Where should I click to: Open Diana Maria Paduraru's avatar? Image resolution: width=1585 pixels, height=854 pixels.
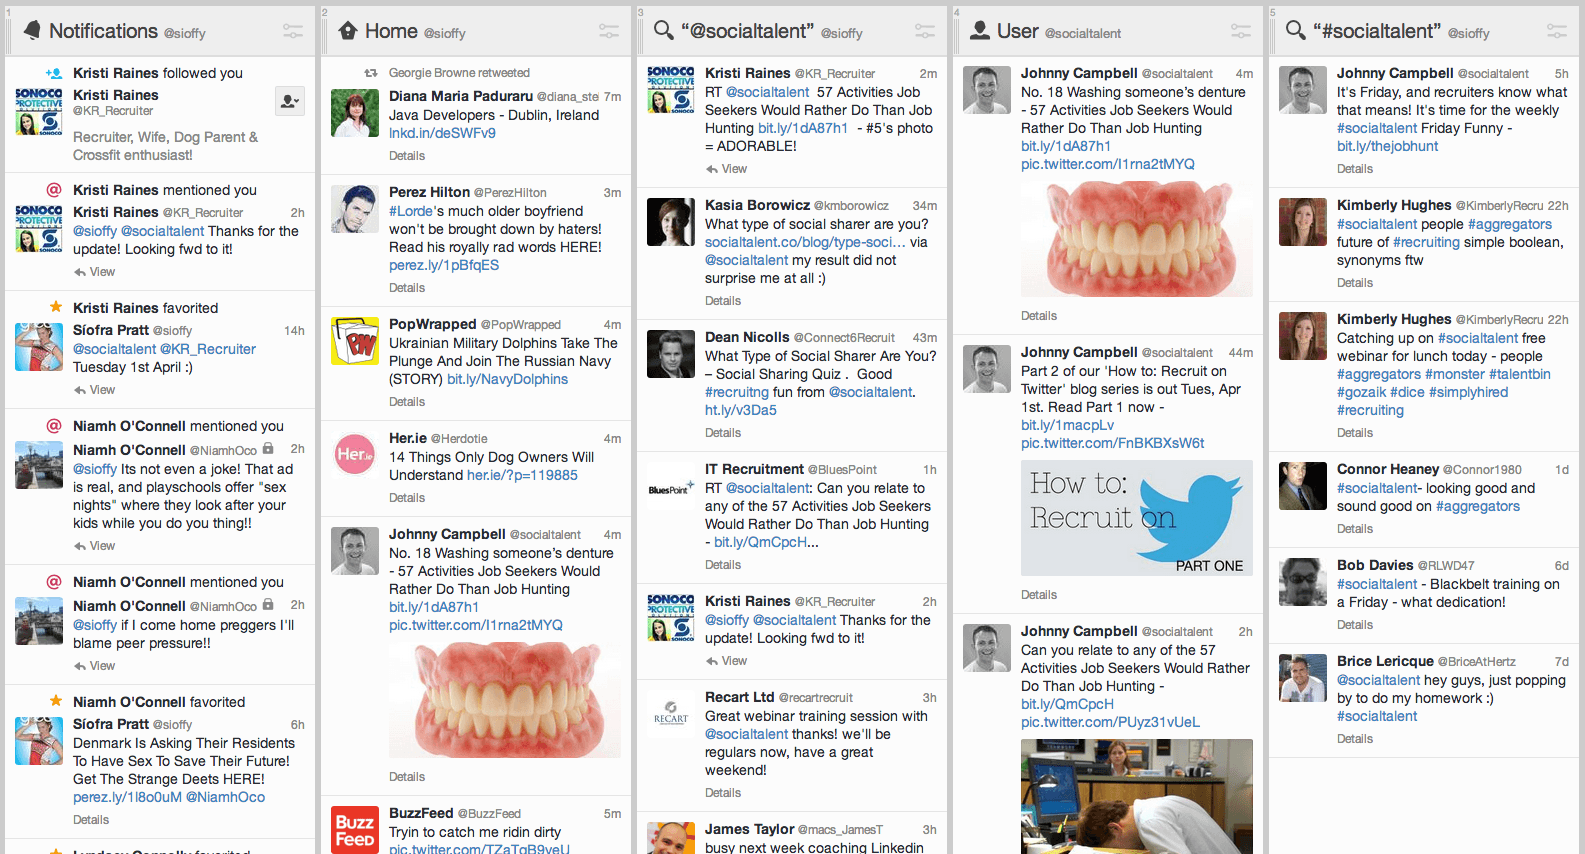pyautogui.click(x=355, y=112)
